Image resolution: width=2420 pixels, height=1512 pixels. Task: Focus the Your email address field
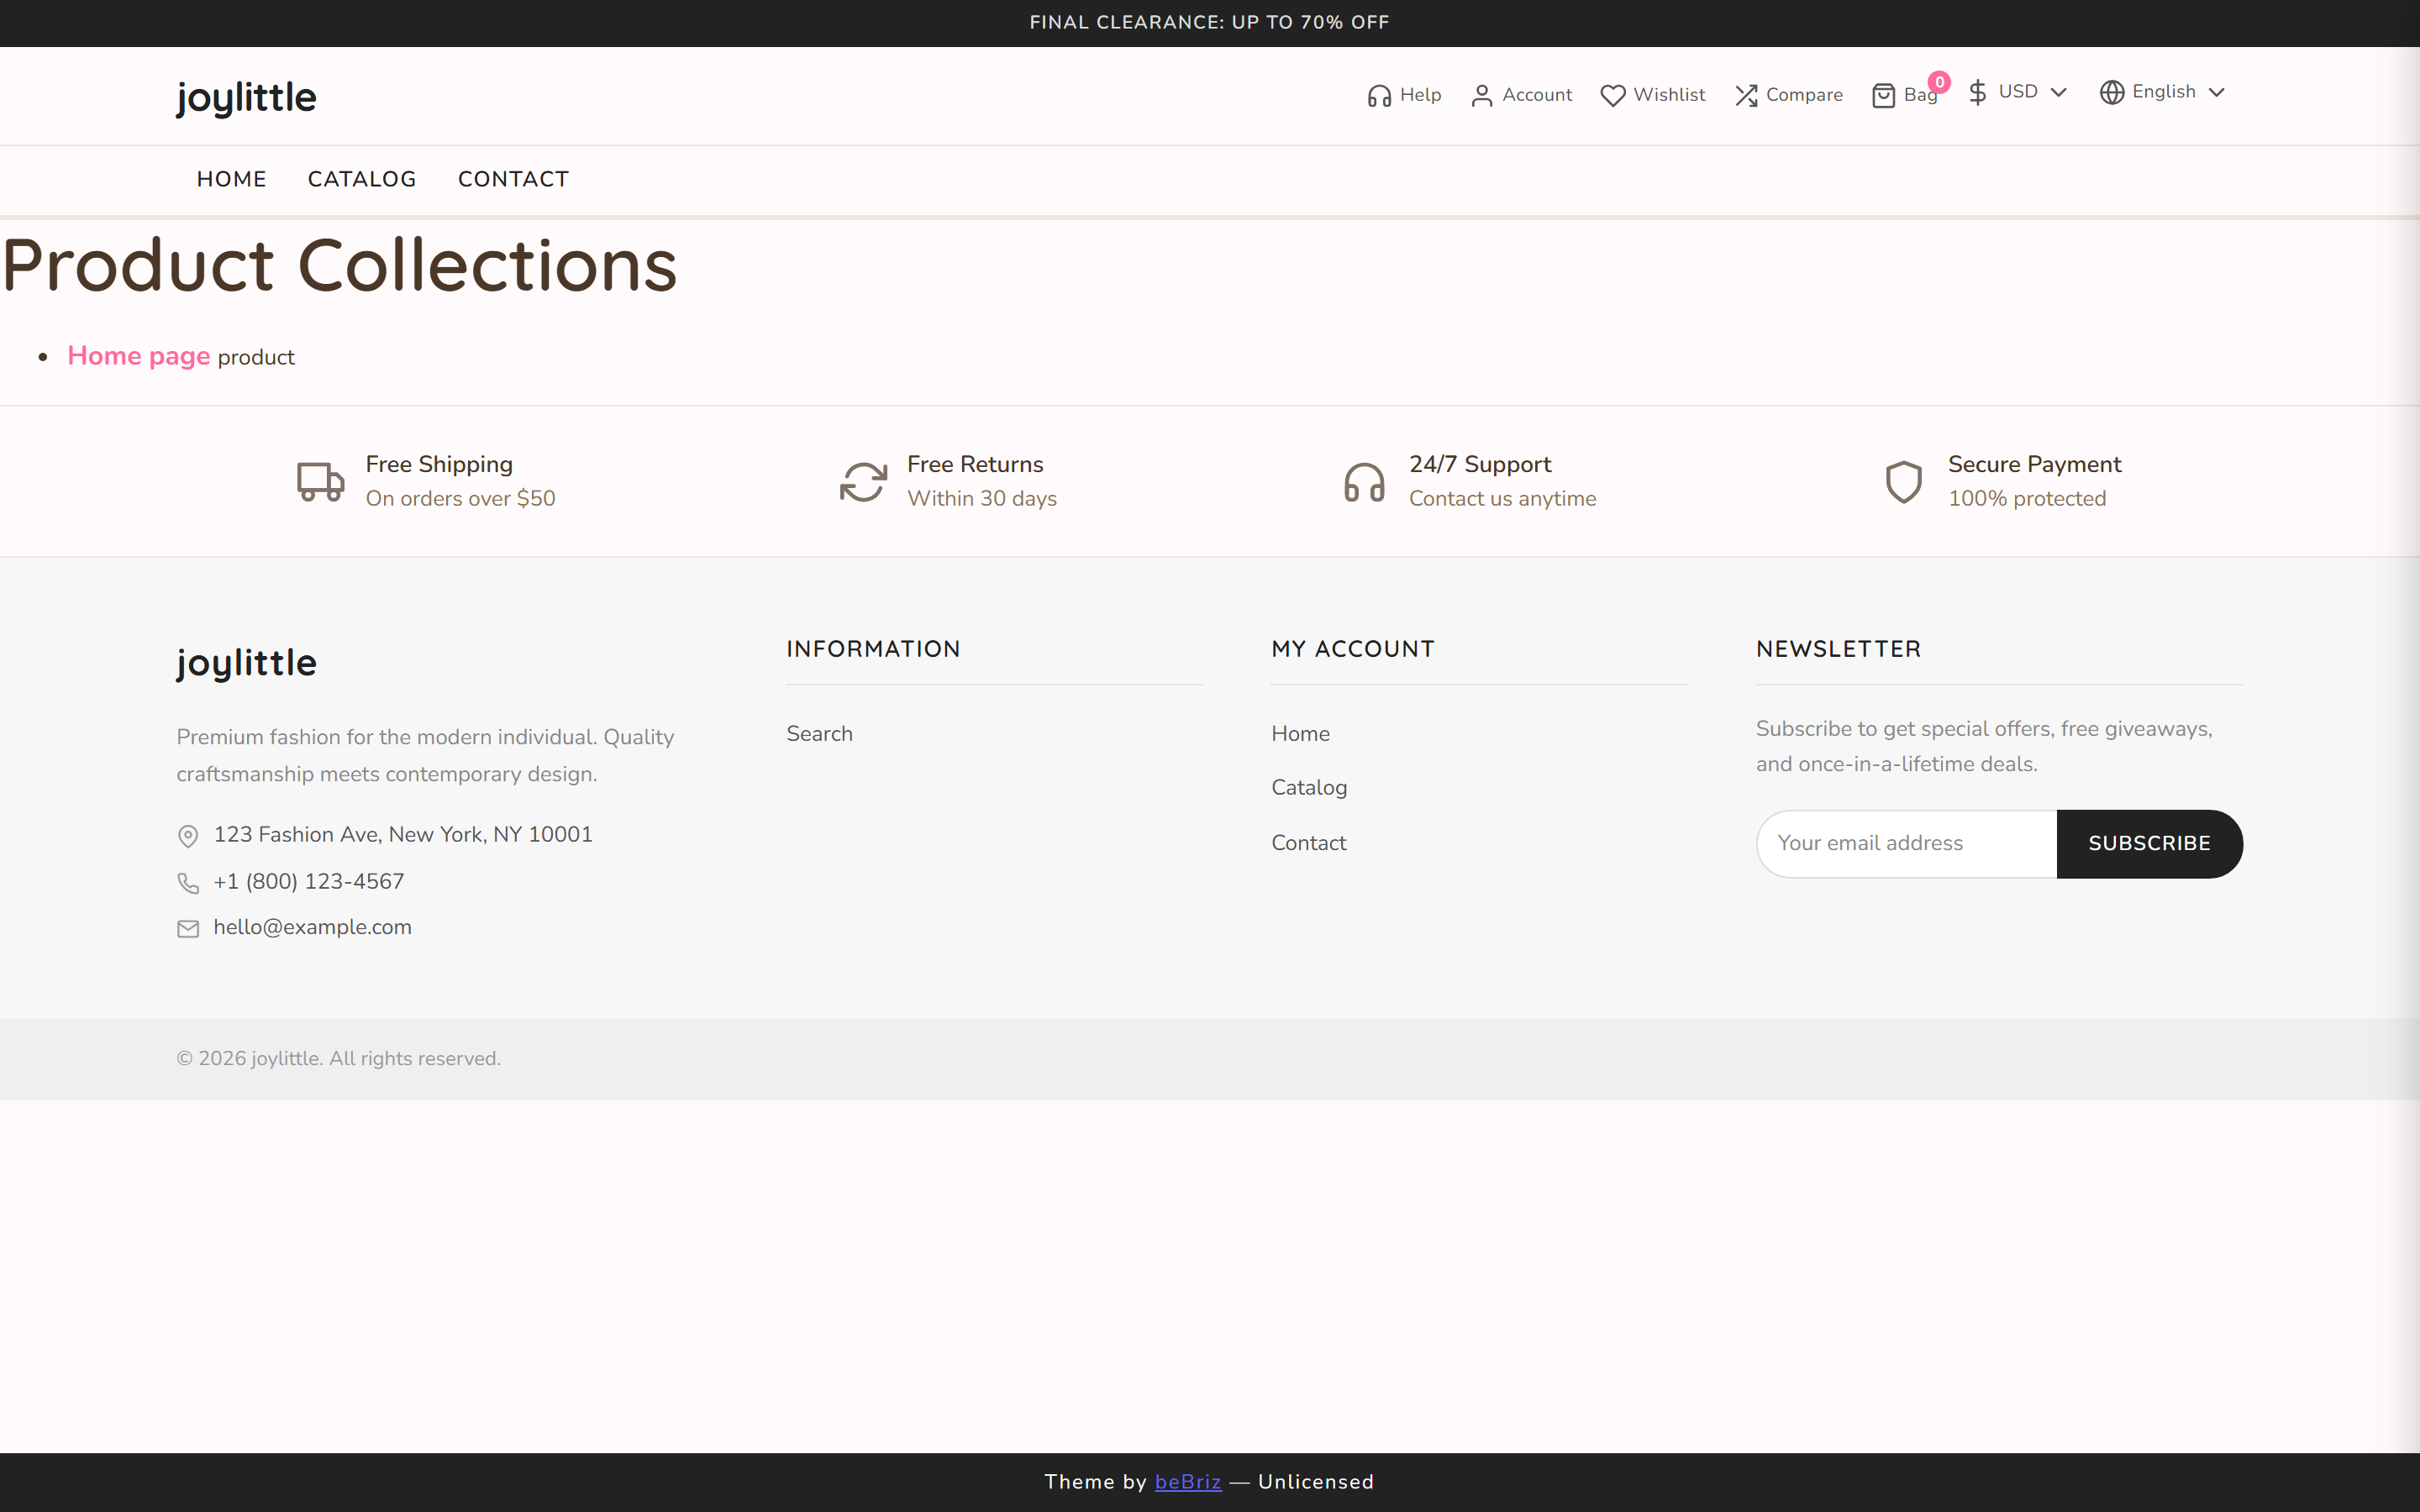[x=1906, y=844]
